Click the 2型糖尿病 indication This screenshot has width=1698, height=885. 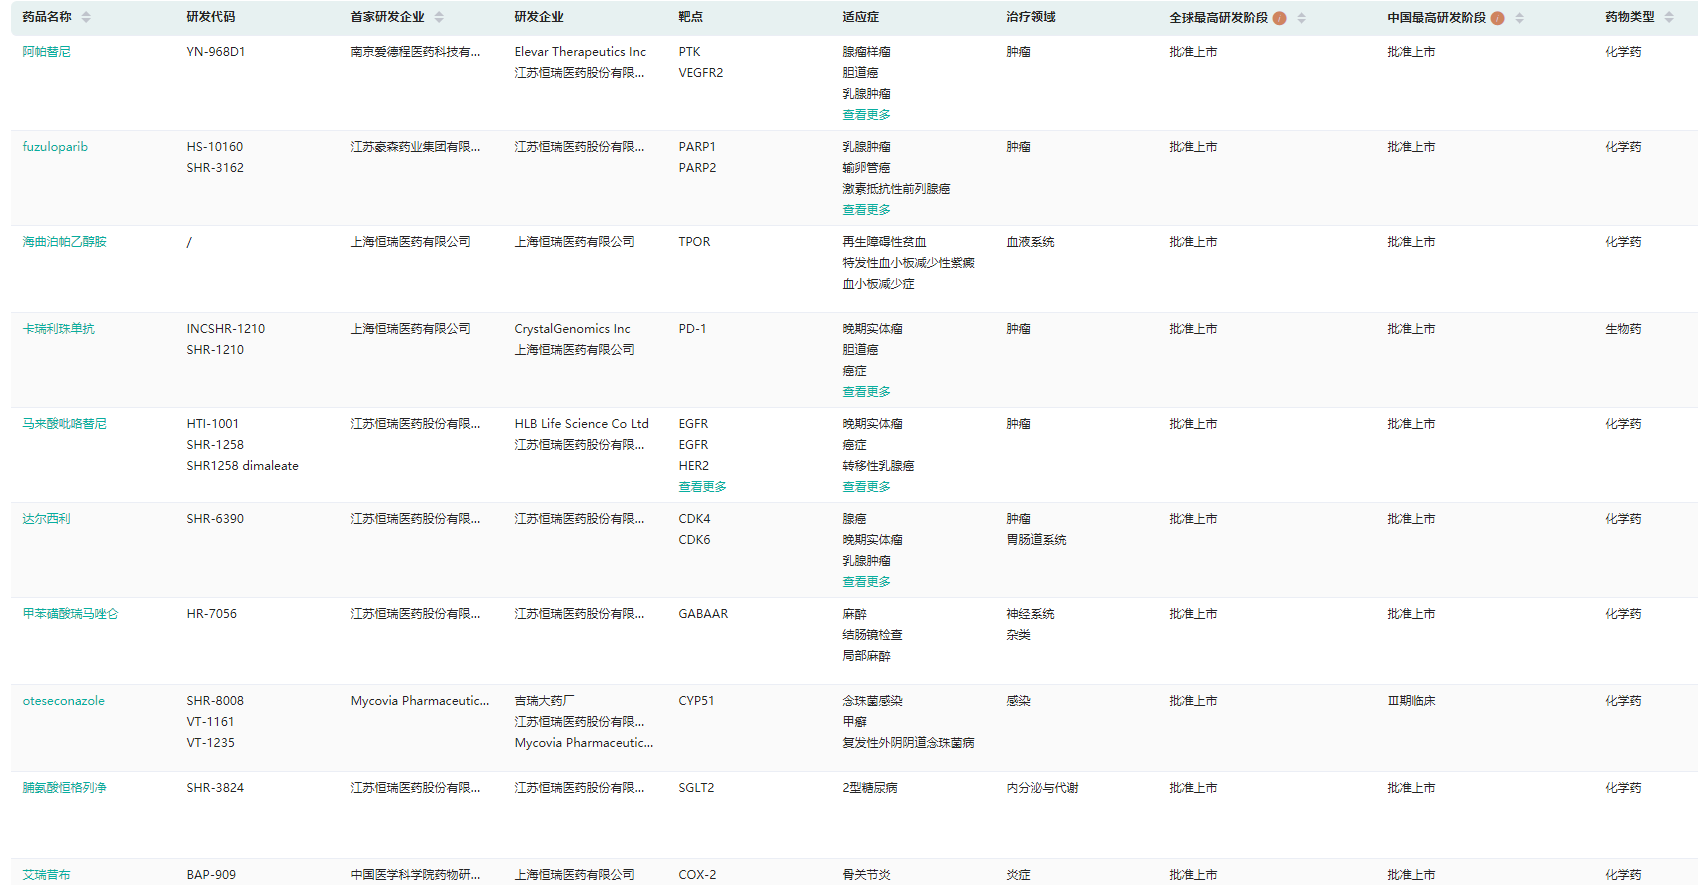click(x=870, y=788)
